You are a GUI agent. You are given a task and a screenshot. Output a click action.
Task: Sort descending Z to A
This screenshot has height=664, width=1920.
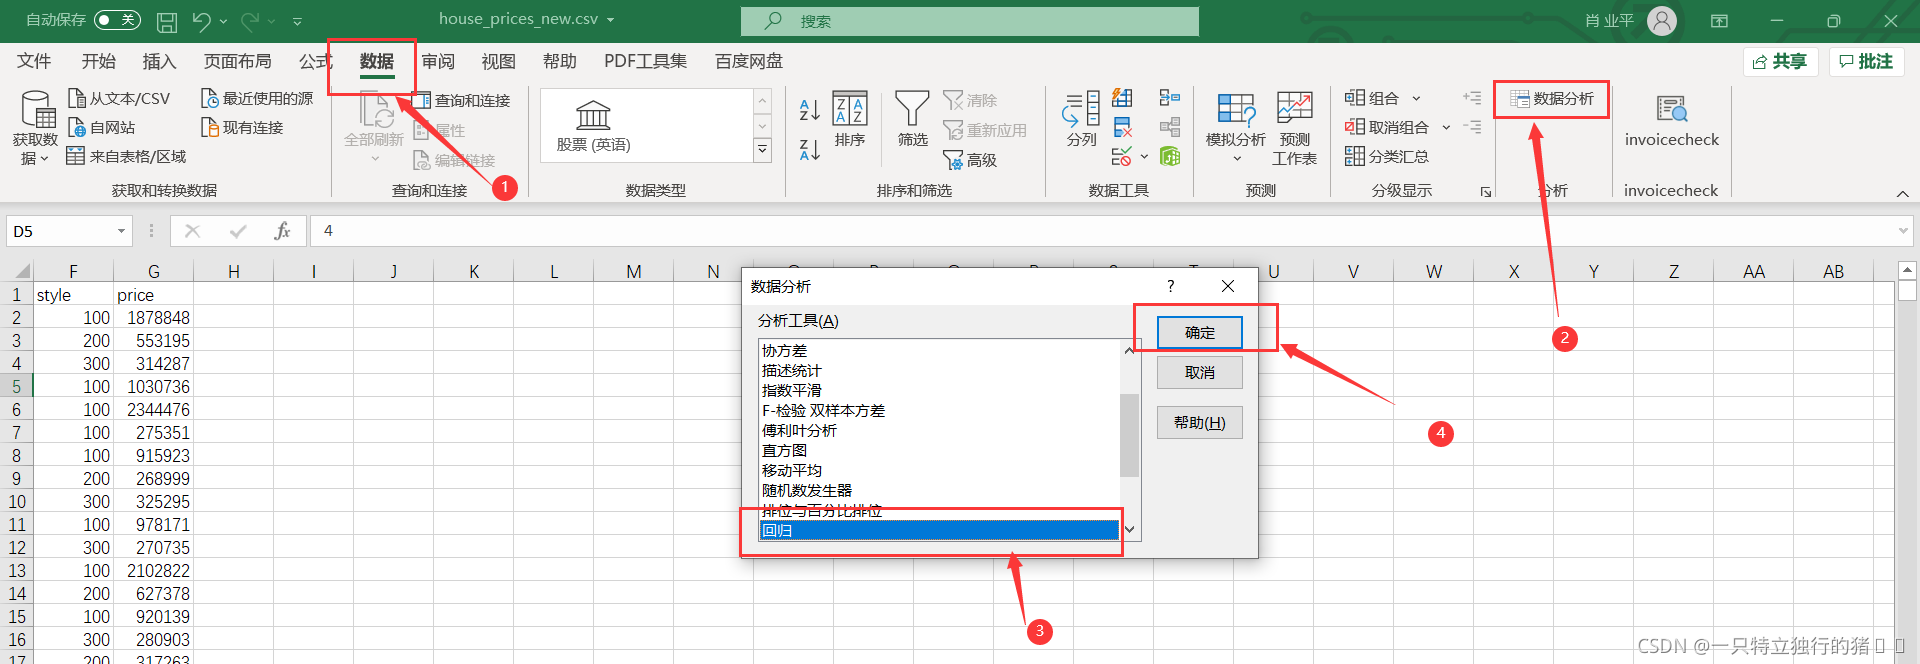[810, 150]
